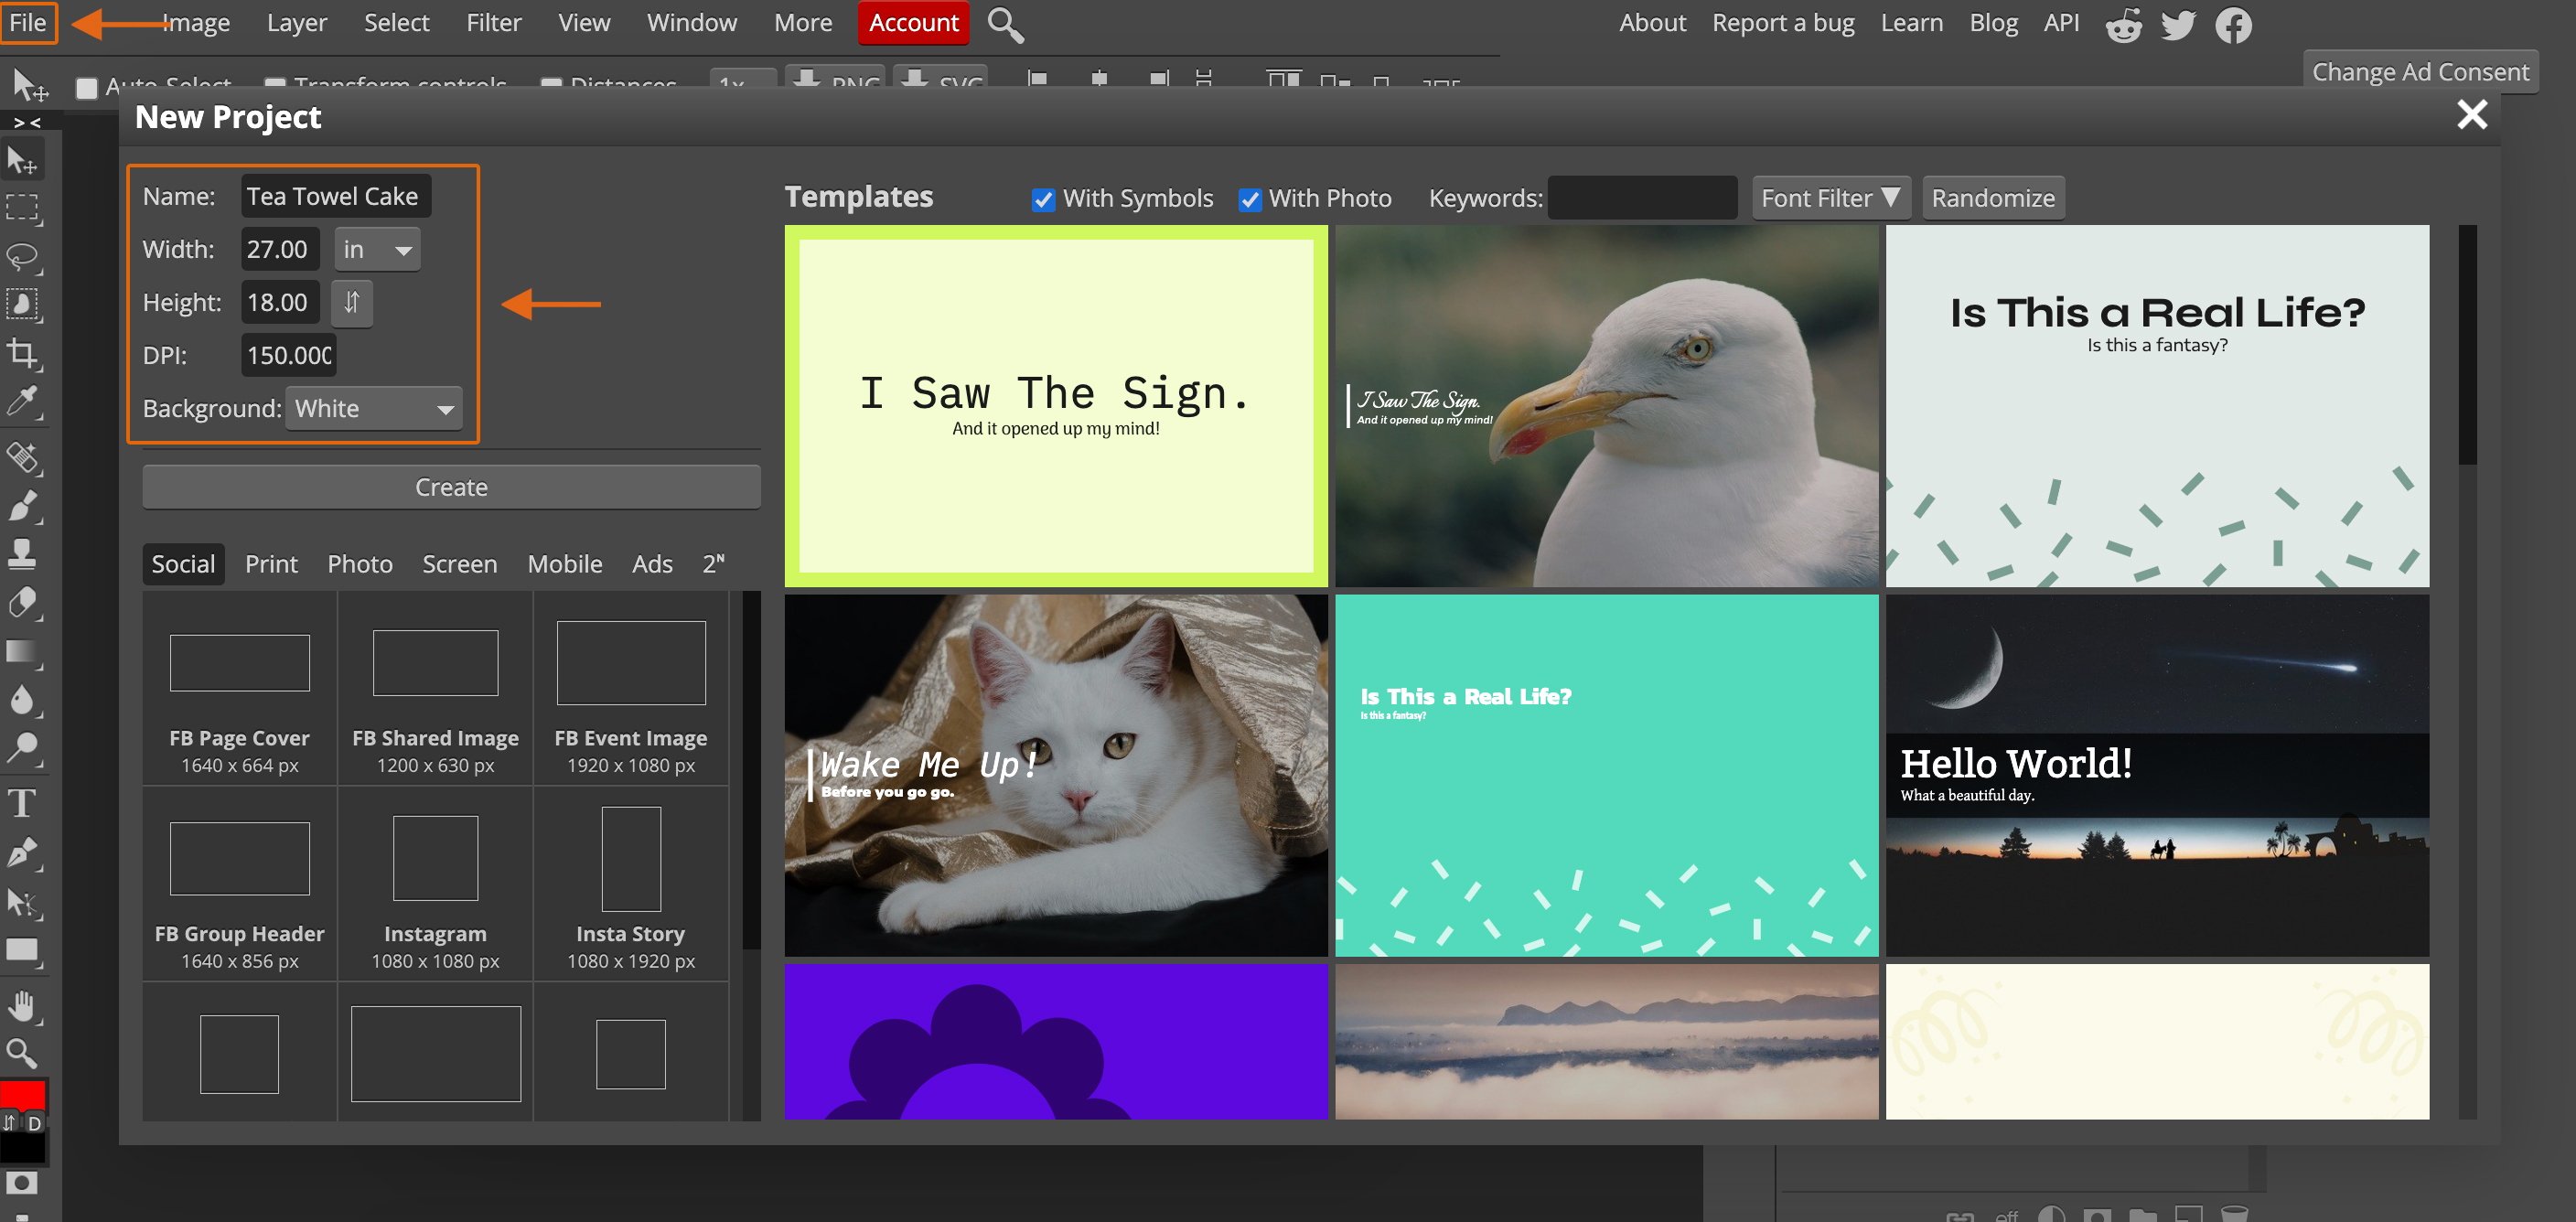Open the About link
The width and height of the screenshot is (2576, 1222).
(1652, 22)
